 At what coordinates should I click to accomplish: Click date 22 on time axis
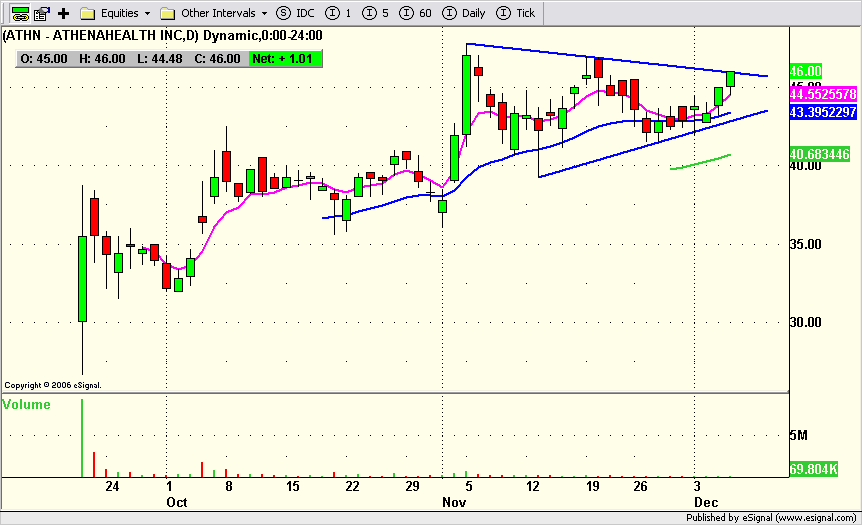pyautogui.click(x=352, y=487)
